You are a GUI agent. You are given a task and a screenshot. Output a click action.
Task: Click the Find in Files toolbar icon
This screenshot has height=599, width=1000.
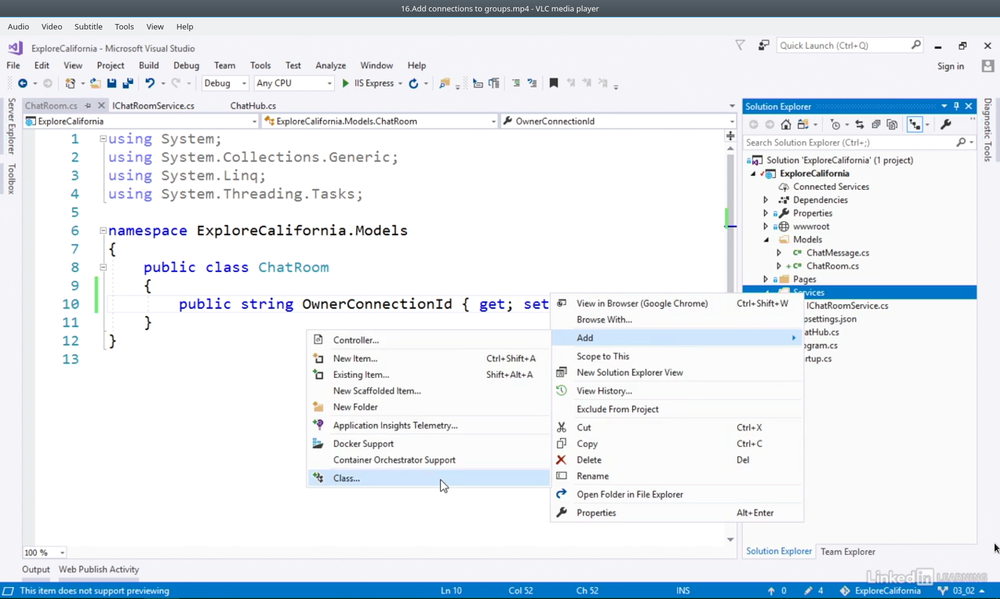[x=445, y=84]
